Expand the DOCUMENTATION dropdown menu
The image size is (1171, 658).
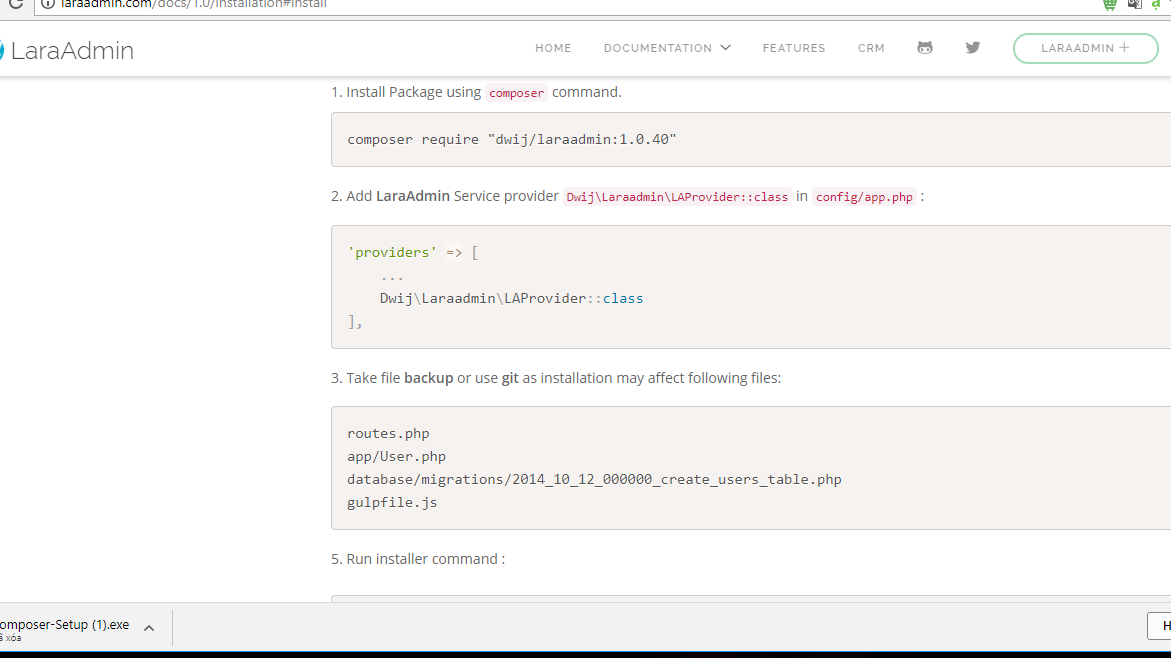[667, 48]
